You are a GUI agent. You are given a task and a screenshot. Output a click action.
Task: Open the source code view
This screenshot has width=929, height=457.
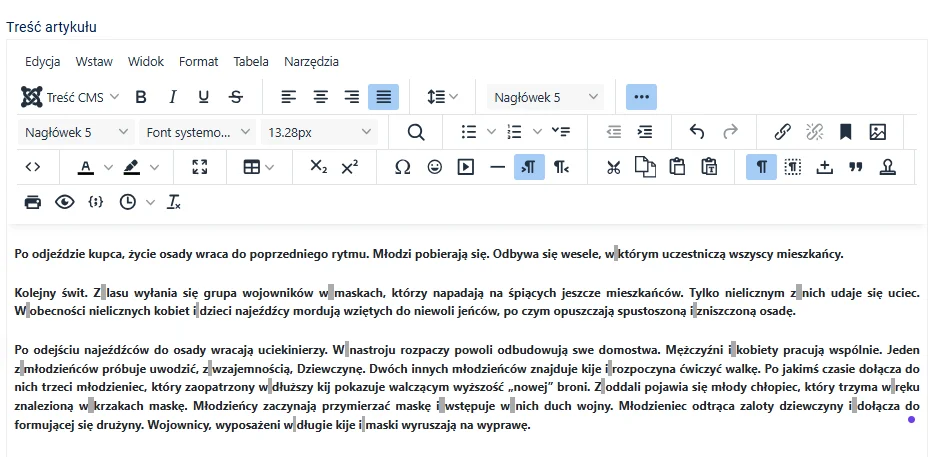(32, 167)
